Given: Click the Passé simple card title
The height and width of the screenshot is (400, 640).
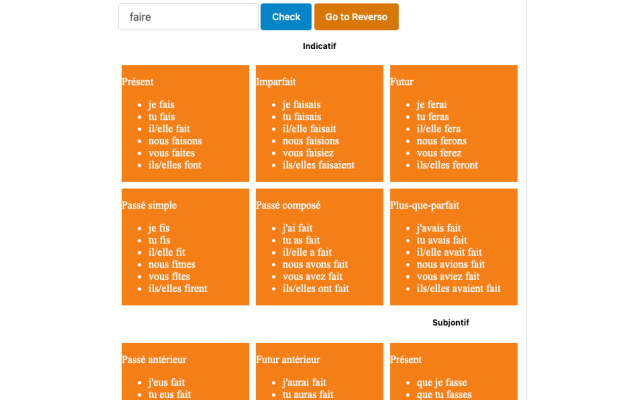Looking at the screenshot, I should click(x=149, y=205).
